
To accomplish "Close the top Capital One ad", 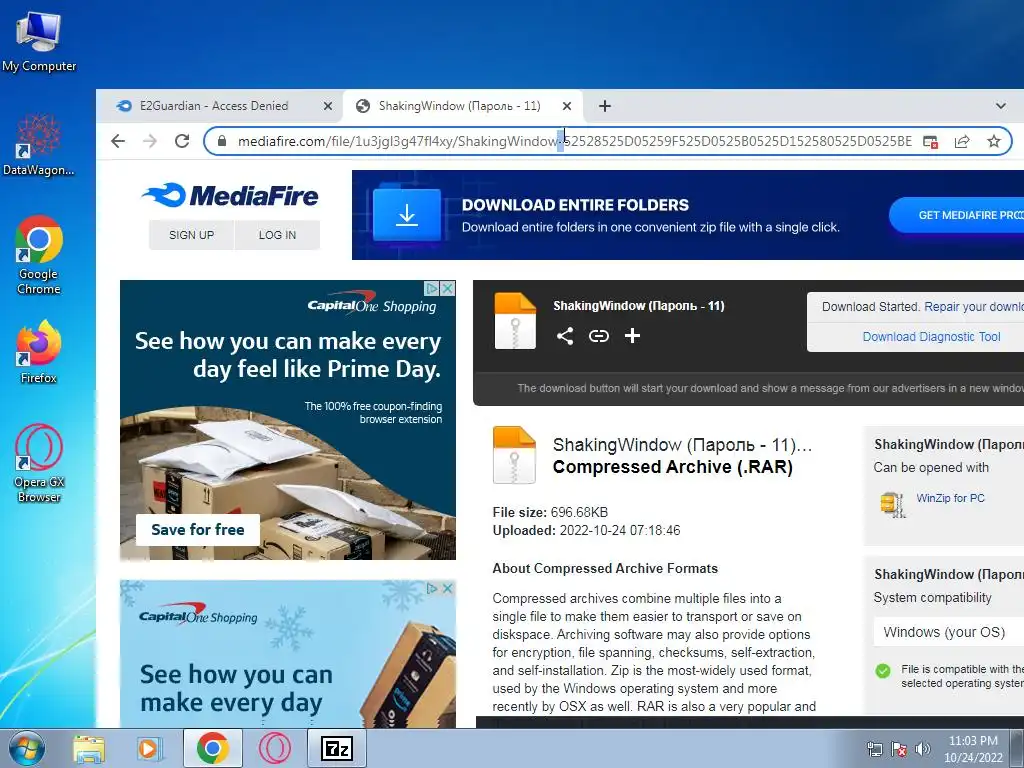I will click(x=447, y=288).
